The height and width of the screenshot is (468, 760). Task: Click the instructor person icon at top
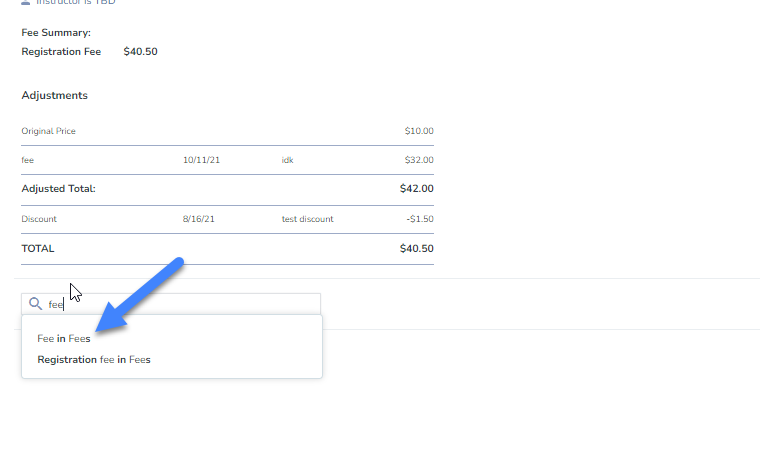click(x=26, y=2)
